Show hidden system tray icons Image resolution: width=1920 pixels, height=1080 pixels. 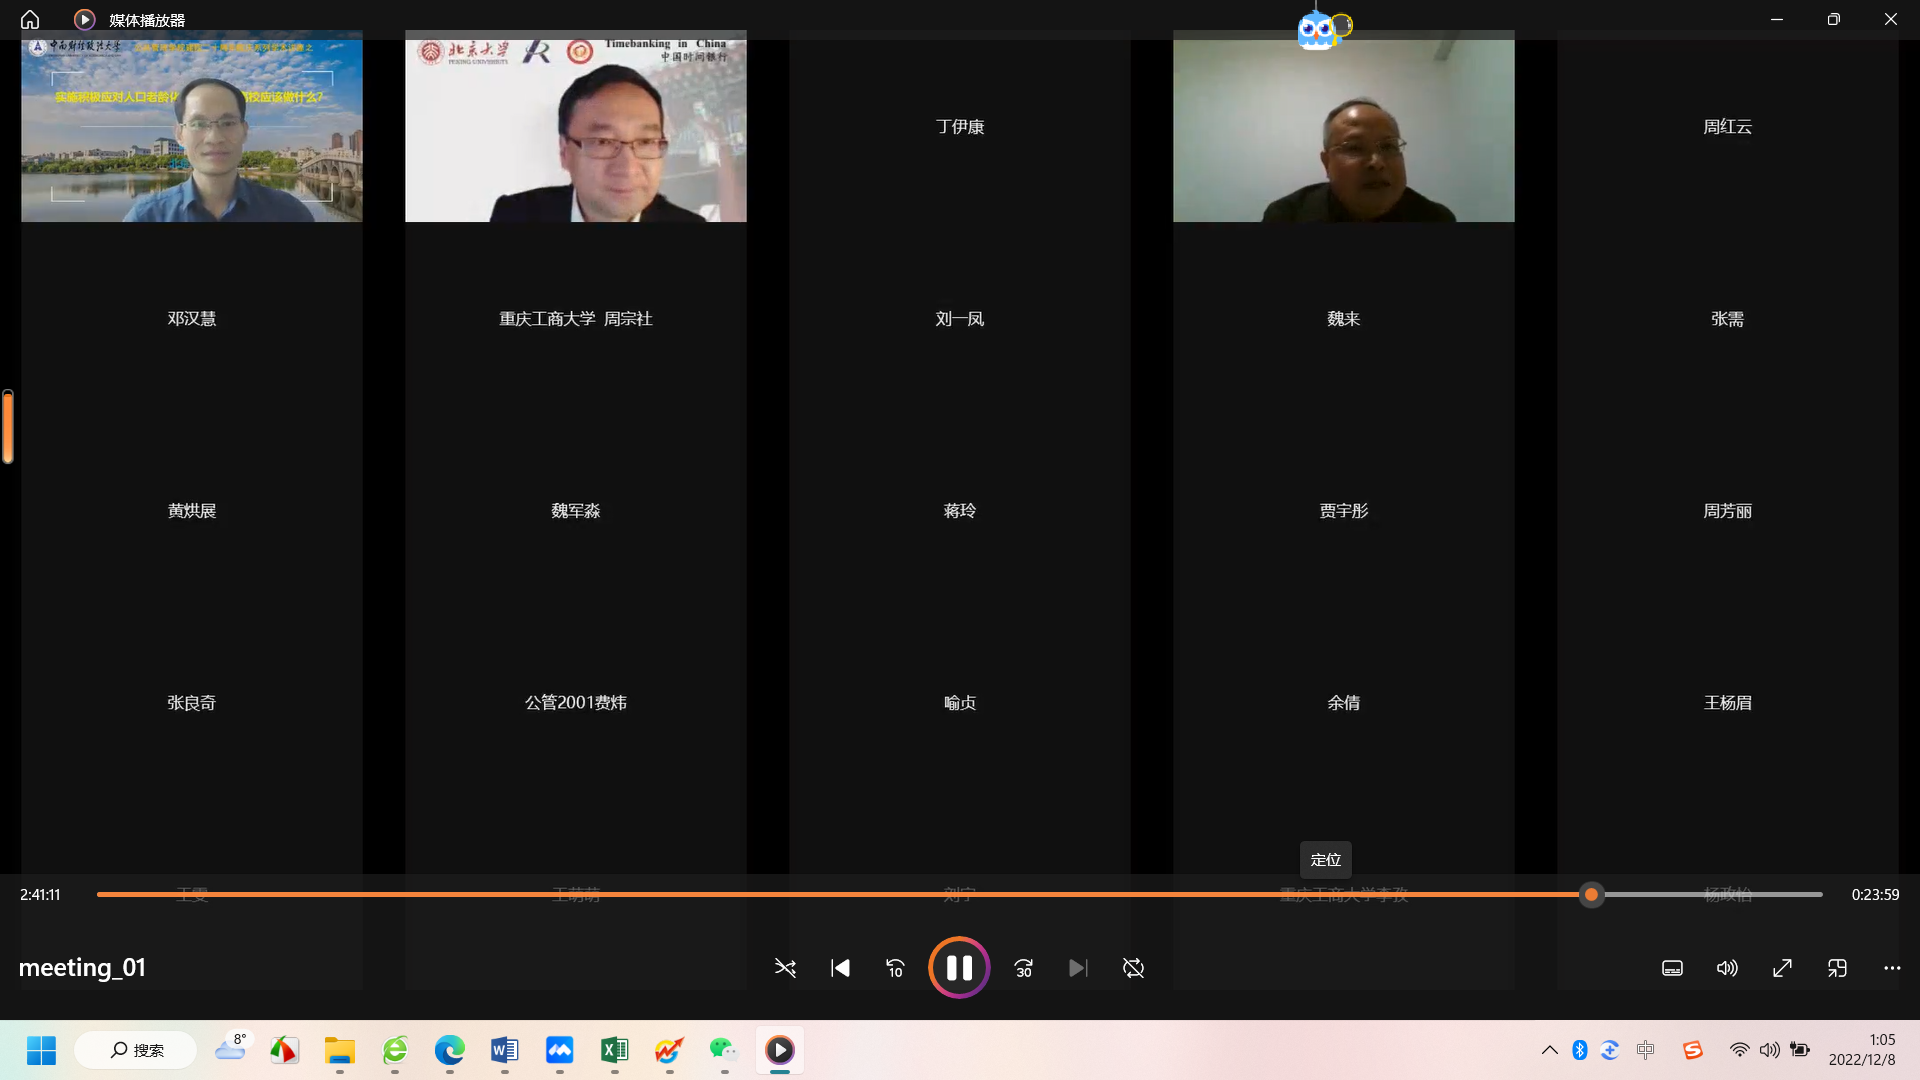click(x=1549, y=1050)
